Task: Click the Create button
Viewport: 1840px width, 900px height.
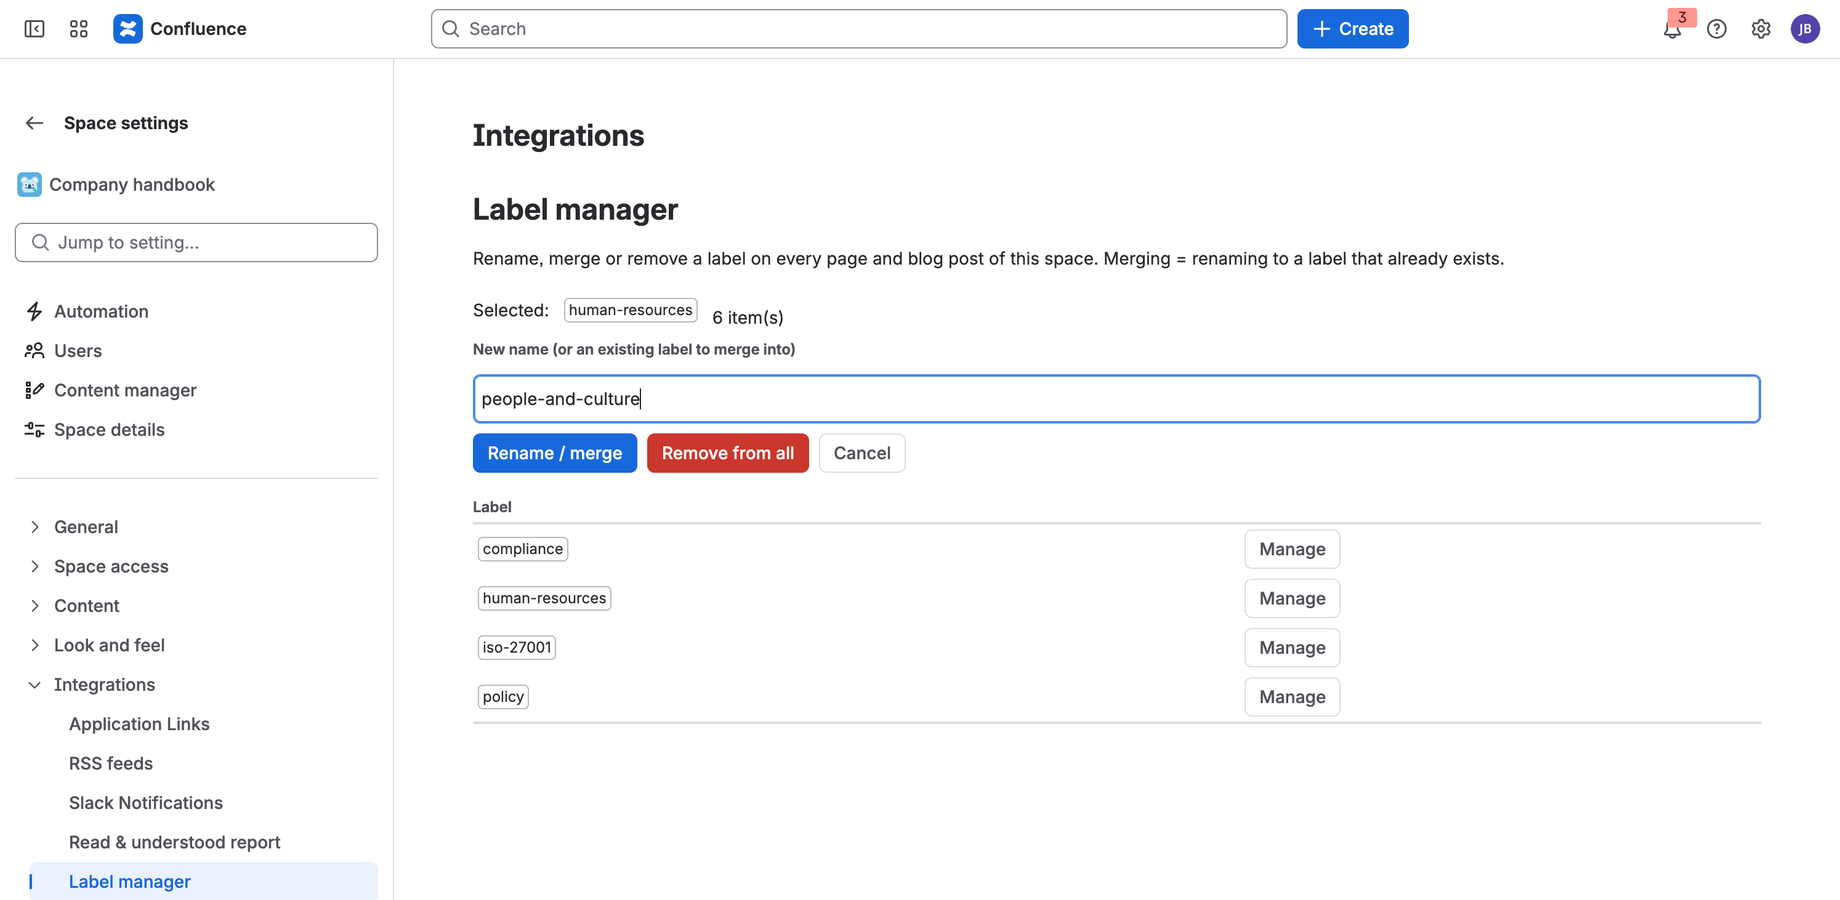Action: click(1353, 29)
